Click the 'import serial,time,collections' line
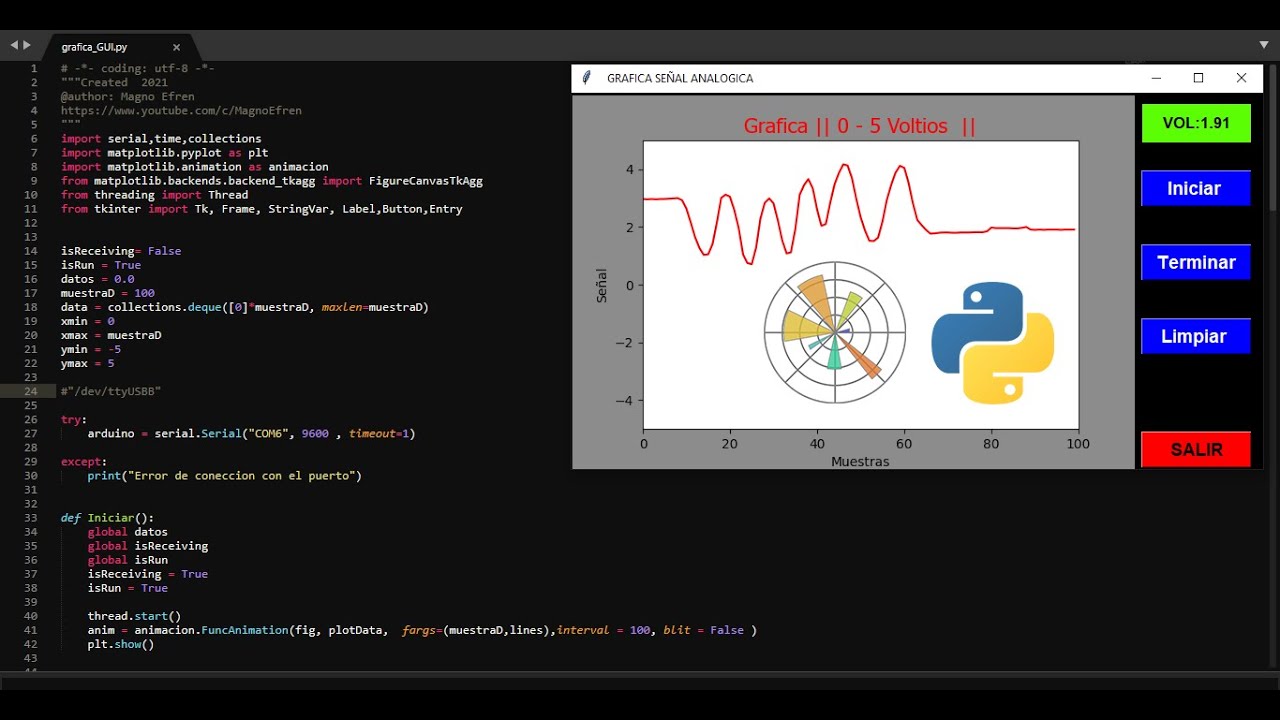1280x720 pixels. coord(161,139)
